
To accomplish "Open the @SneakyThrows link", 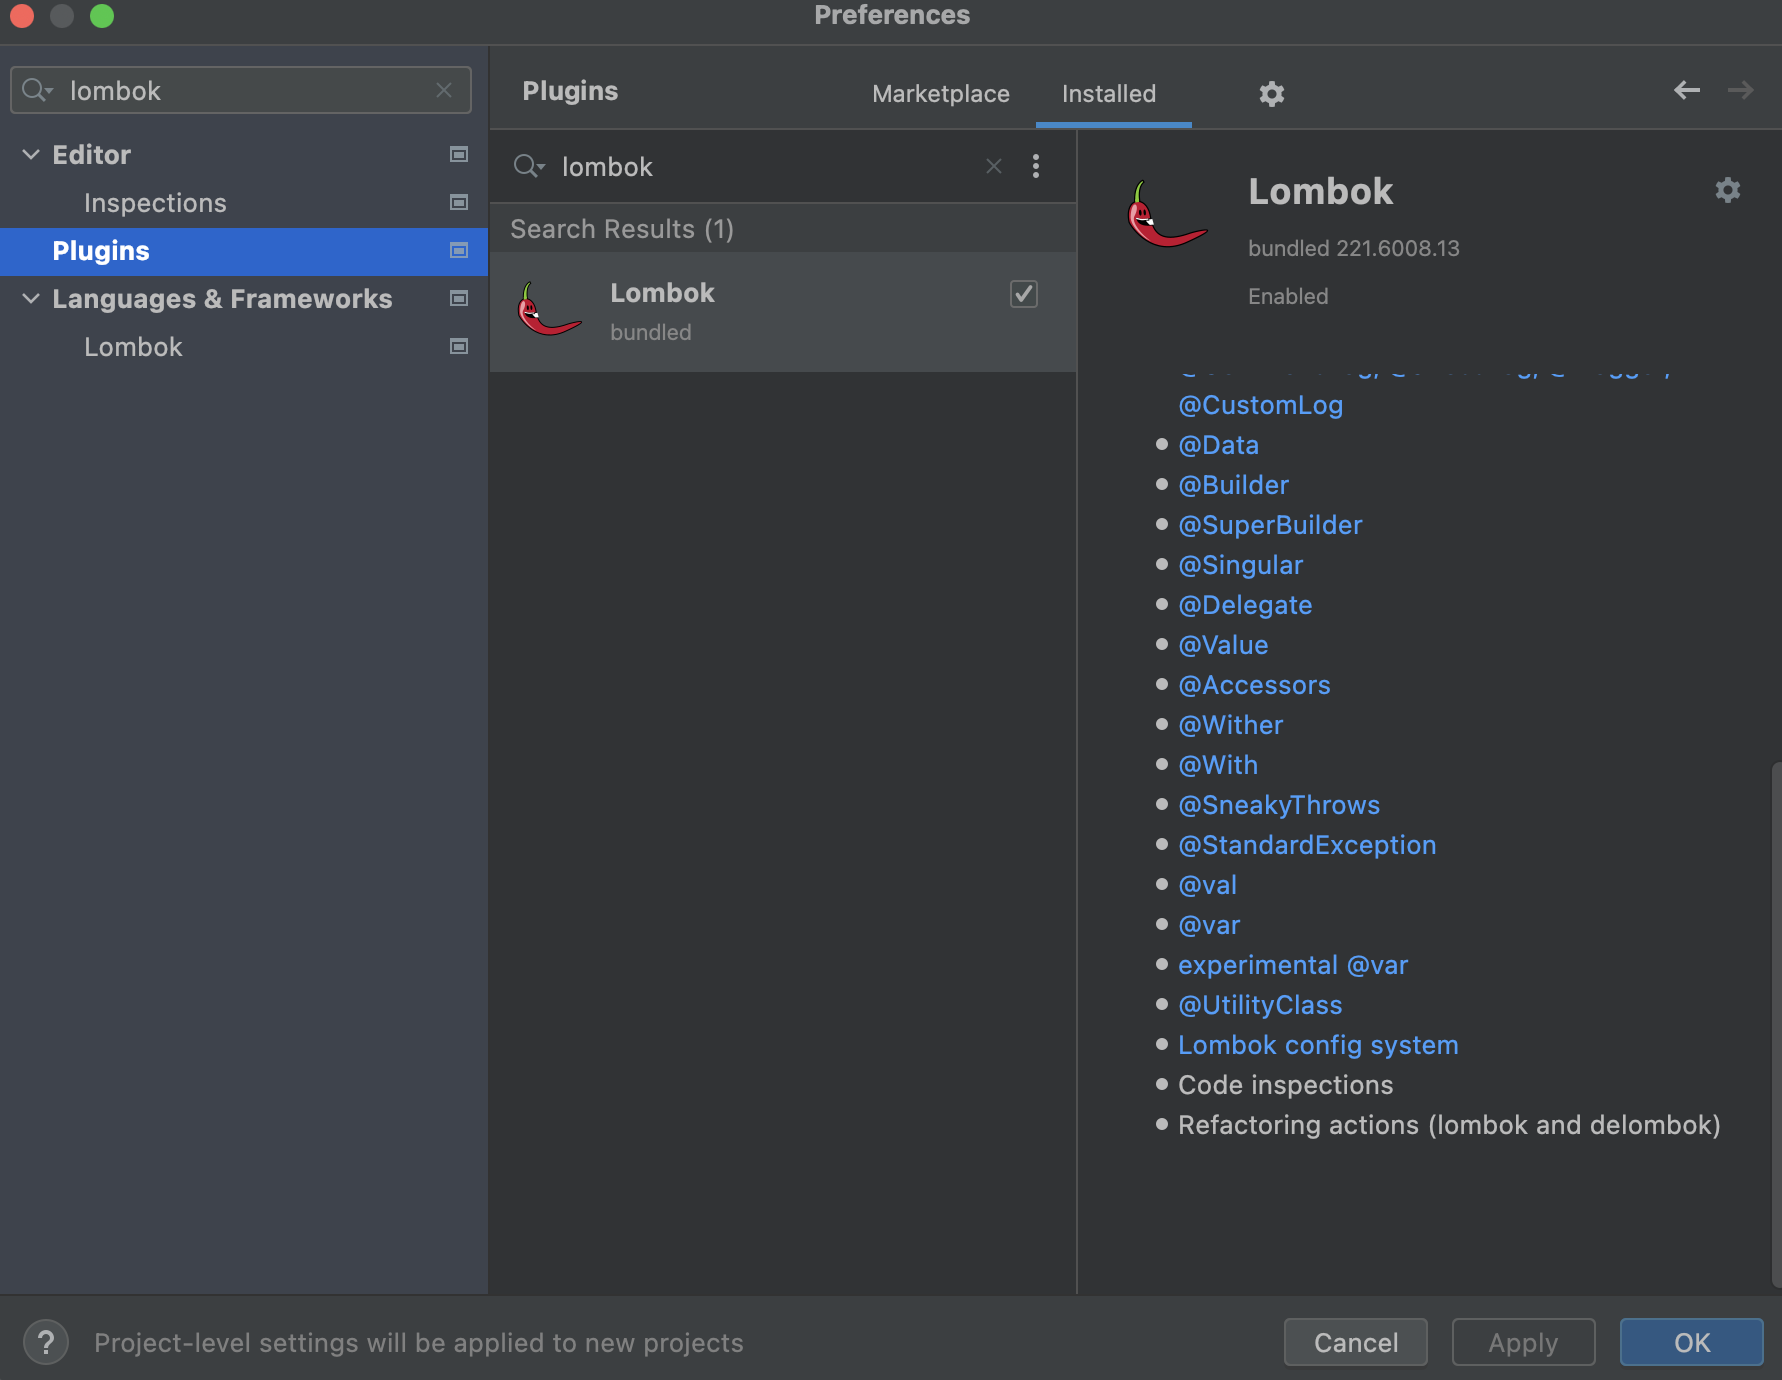I will click(1279, 805).
